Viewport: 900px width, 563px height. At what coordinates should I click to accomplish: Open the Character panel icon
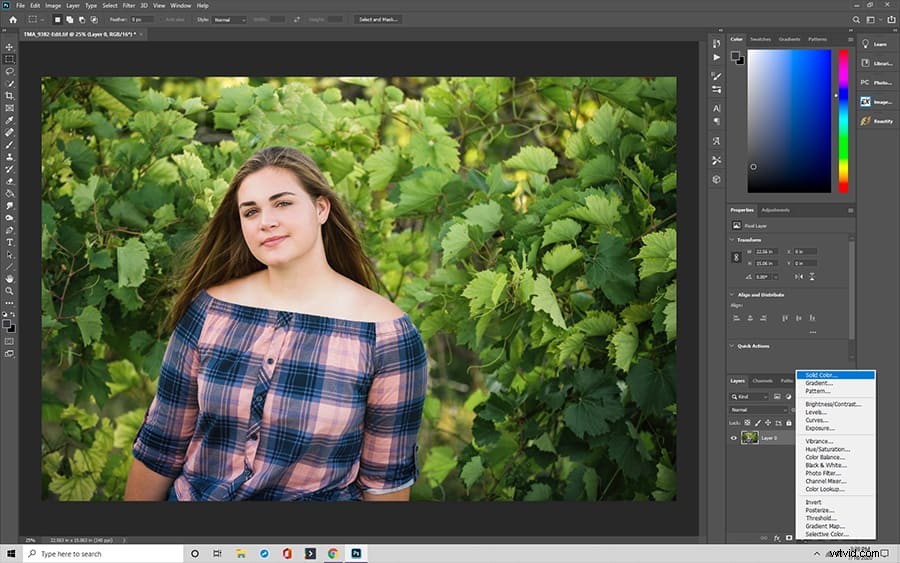coord(716,108)
